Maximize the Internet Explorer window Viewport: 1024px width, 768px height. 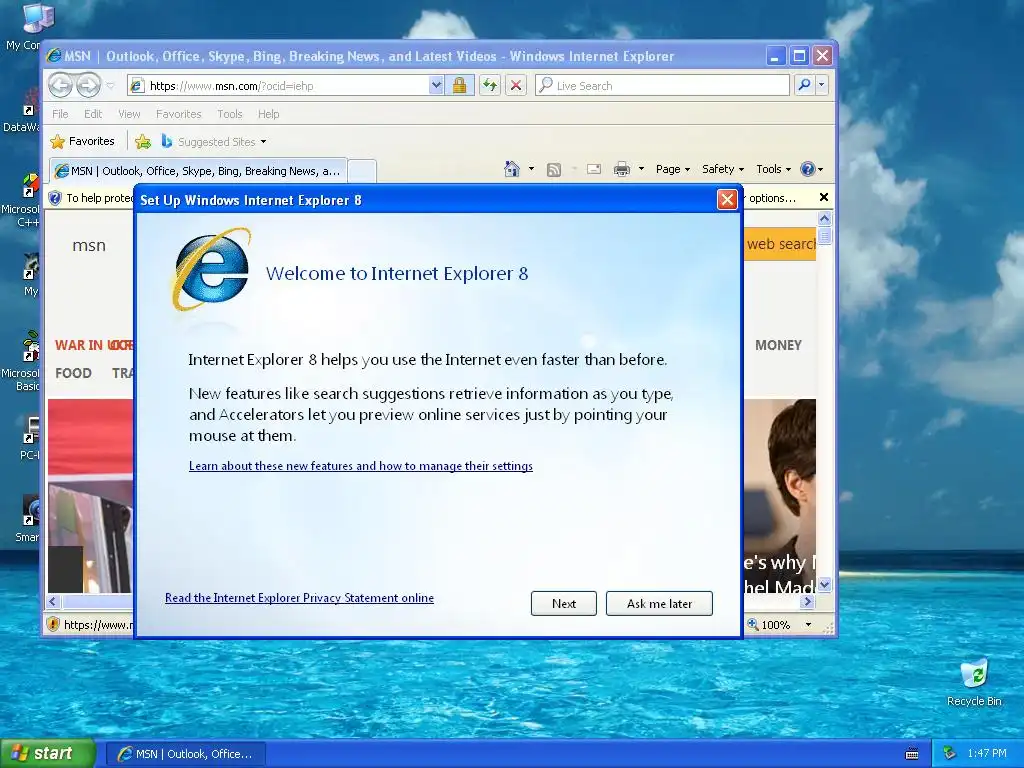click(x=799, y=56)
